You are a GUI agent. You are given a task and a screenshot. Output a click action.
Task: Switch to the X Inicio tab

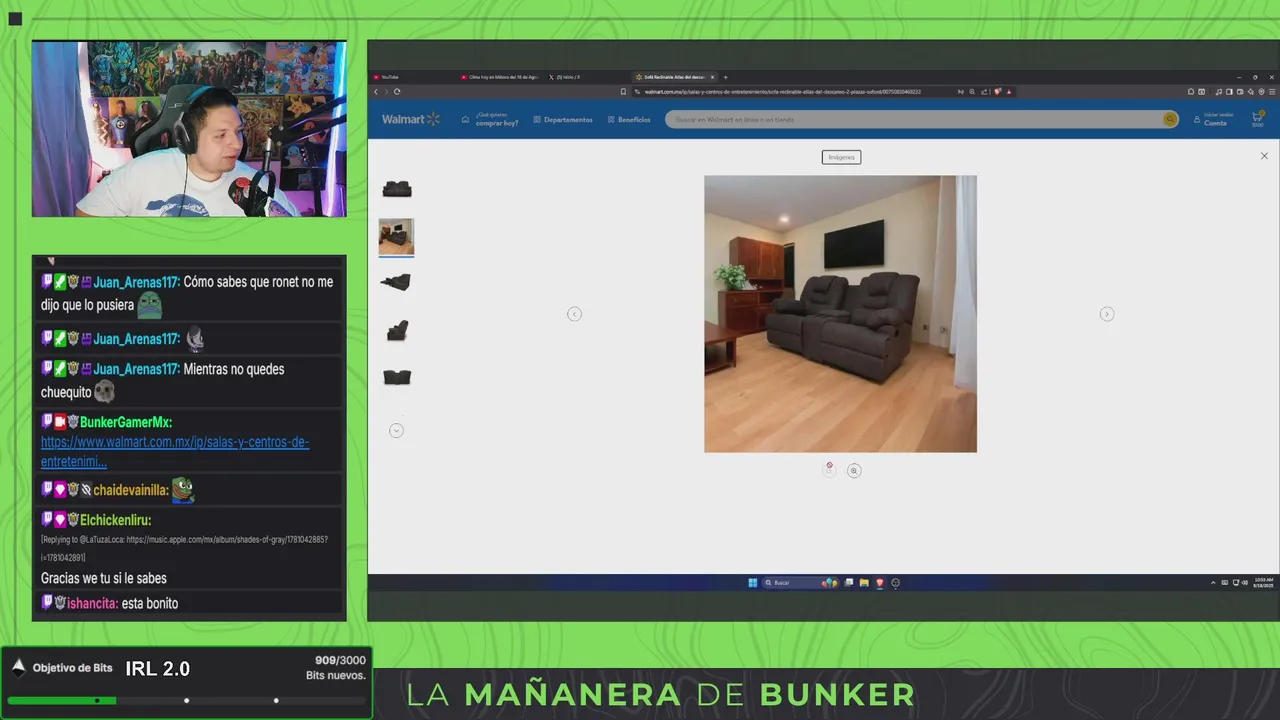click(x=587, y=77)
